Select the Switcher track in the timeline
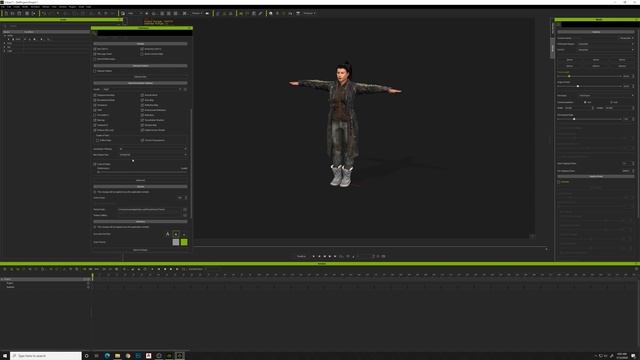 pyautogui.click(x=11, y=287)
